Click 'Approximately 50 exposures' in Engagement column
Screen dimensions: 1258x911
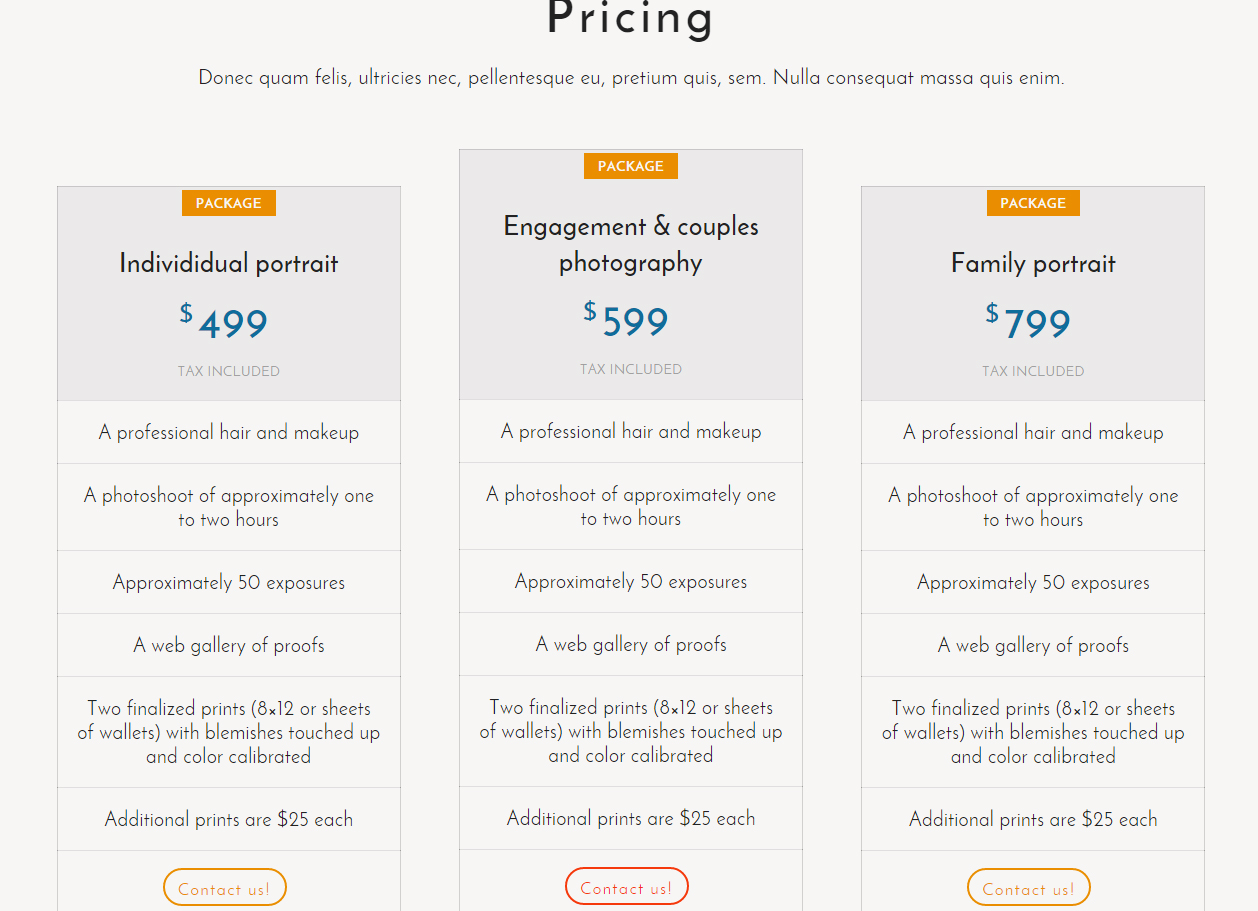pos(631,581)
